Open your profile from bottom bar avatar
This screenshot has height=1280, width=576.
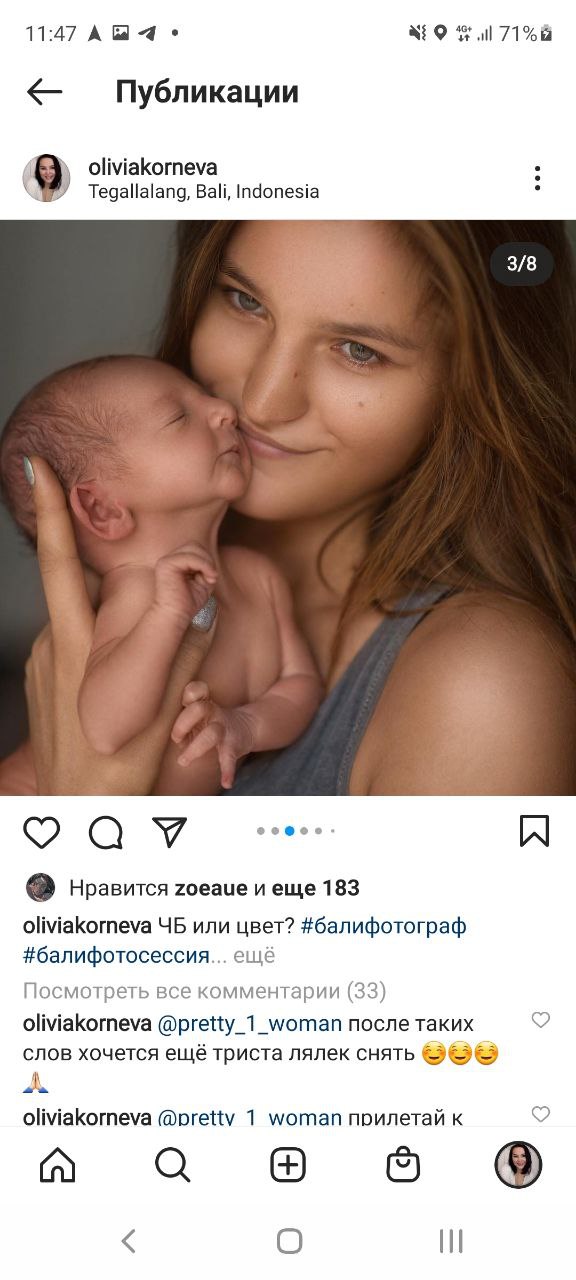pos(518,1165)
